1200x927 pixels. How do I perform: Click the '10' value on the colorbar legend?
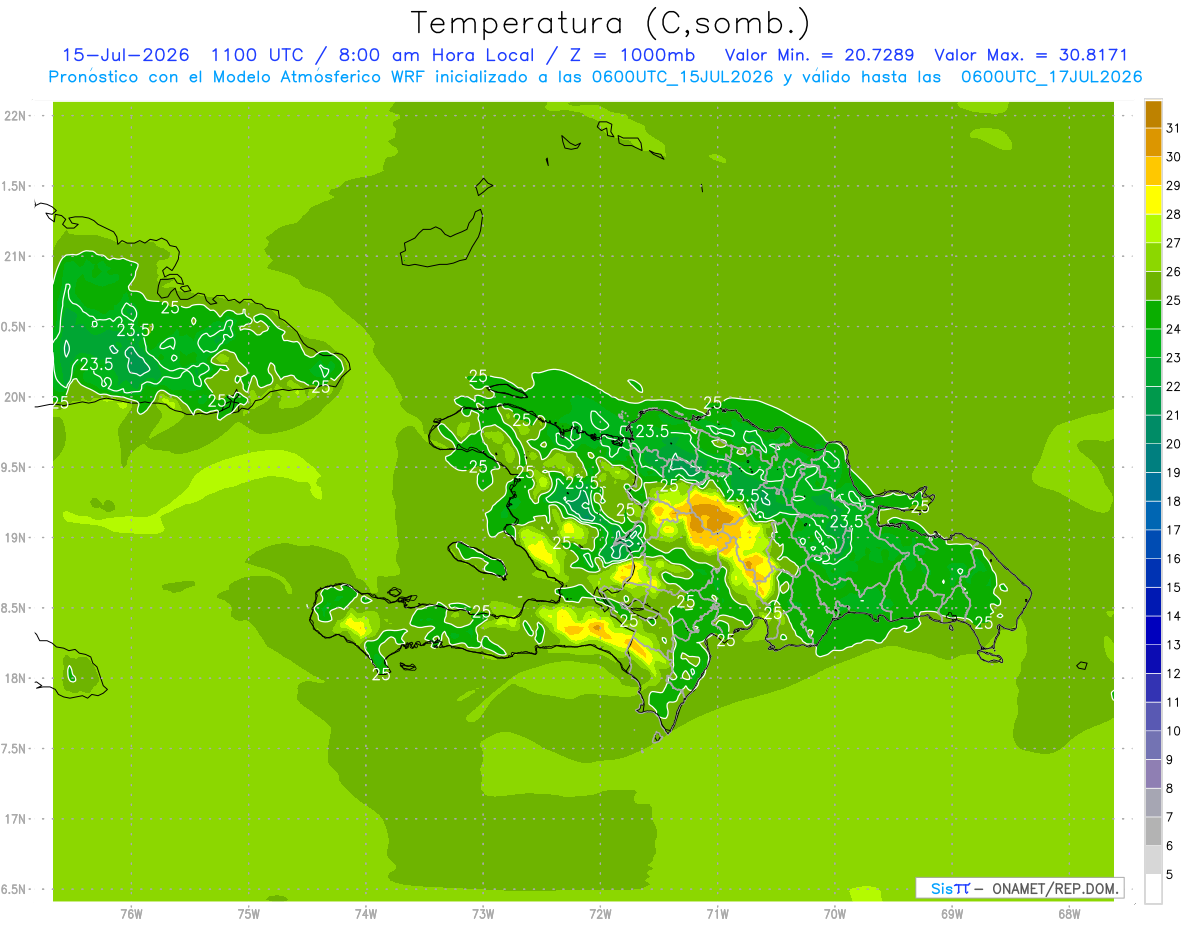(x=1173, y=731)
